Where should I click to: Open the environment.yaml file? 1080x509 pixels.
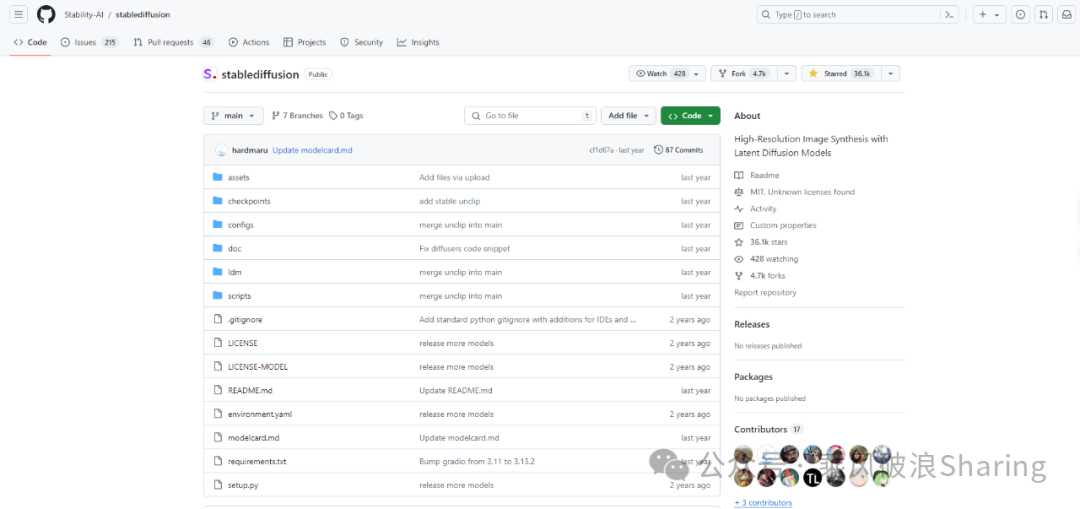260,414
